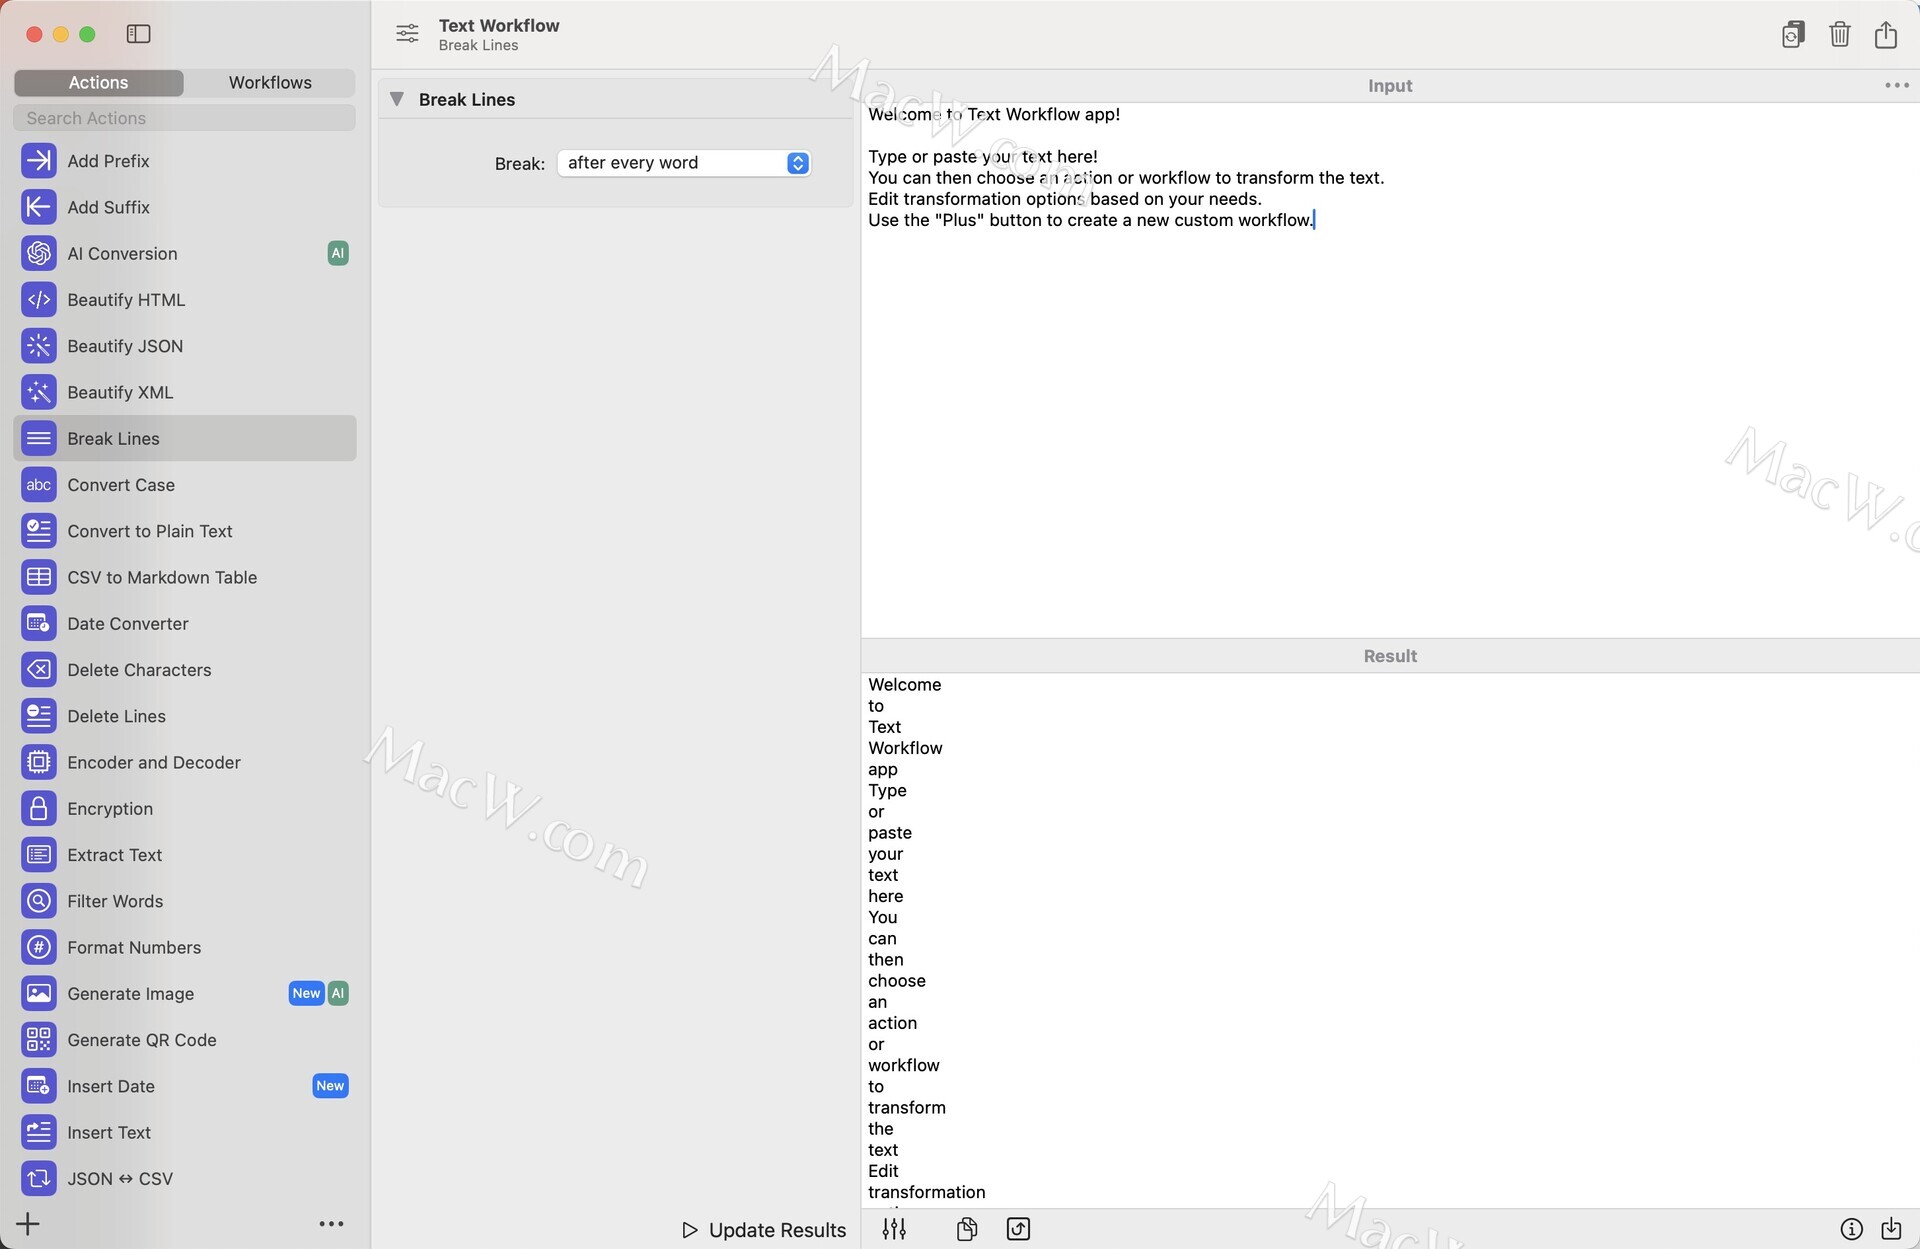Open result adjustment sliders icon
Viewport: 1920px width, 1249px height.
point(894,1229)
